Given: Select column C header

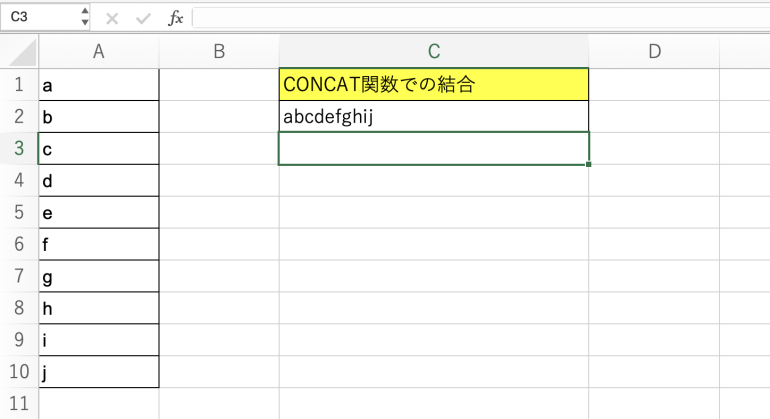Looking at the screenshot, I should 434,52.
